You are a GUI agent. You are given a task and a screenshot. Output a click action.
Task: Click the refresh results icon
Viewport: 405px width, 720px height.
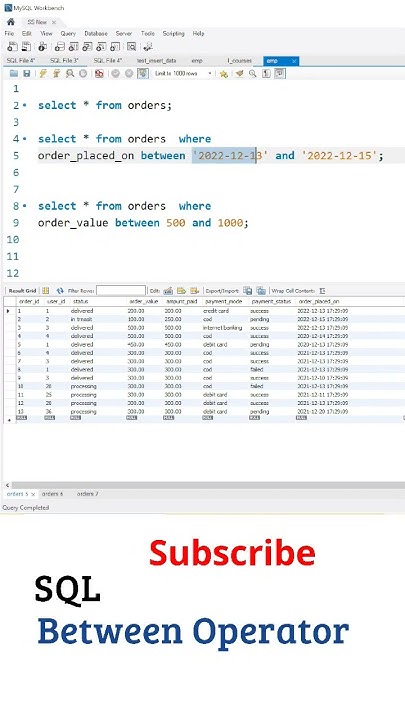click(60, 291)
